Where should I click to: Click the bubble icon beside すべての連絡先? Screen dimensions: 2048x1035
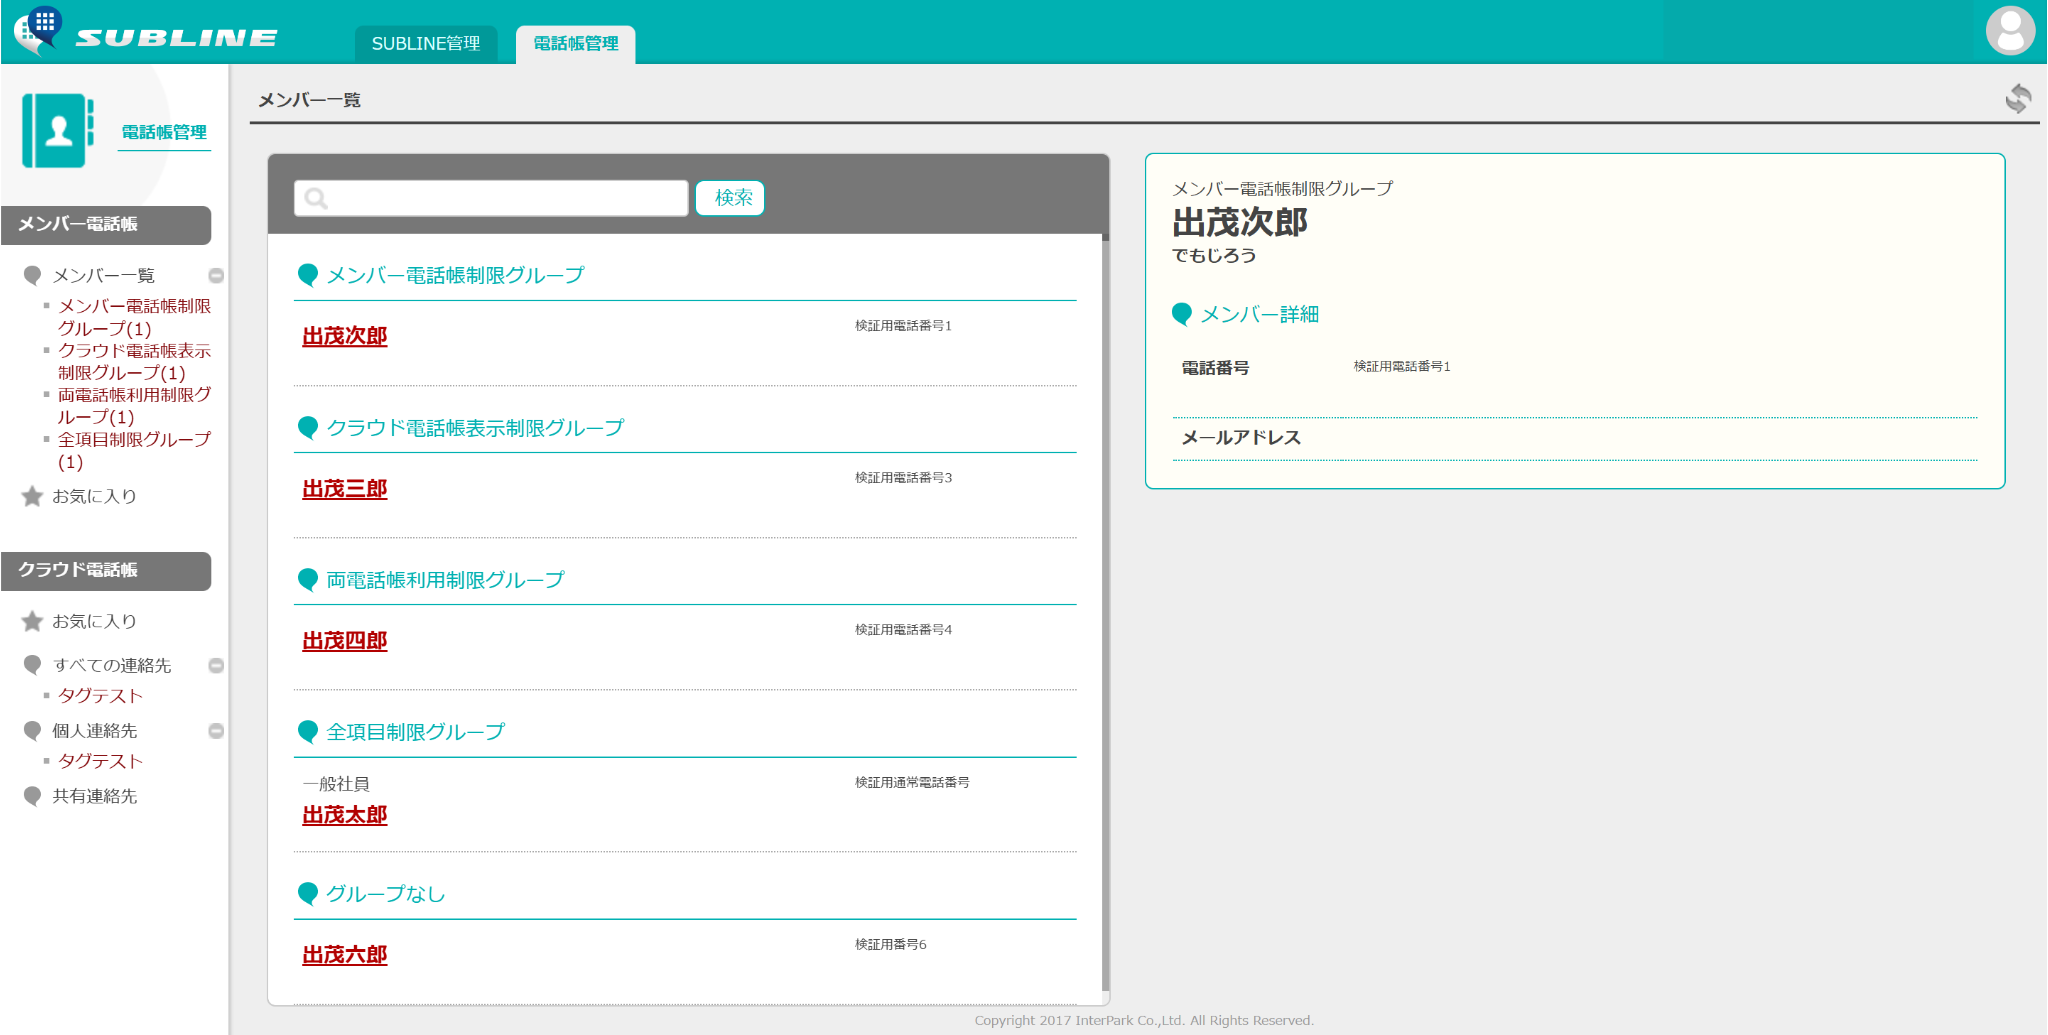tap(32, 665)
